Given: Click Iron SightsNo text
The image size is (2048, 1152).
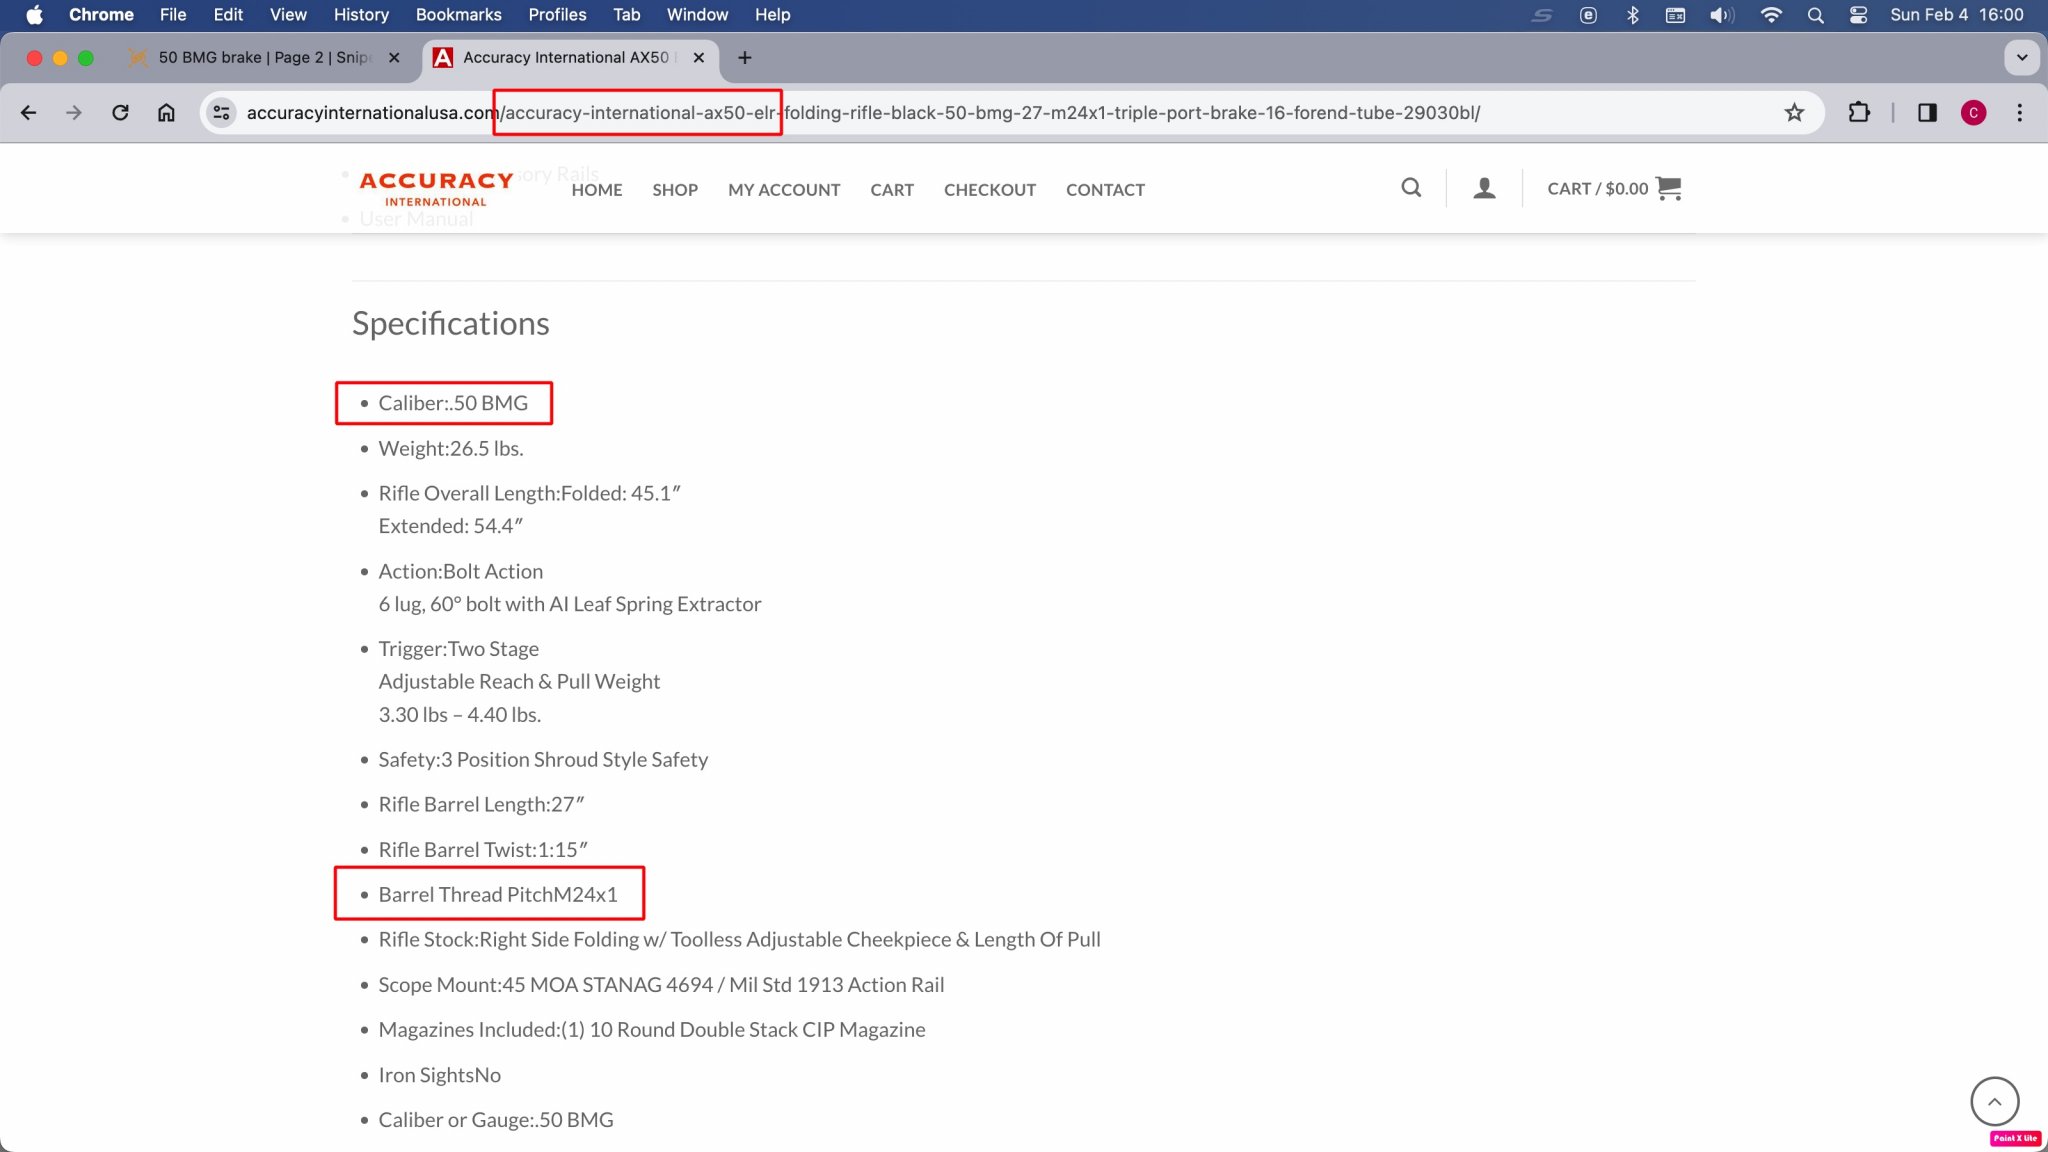Looking at the screenshot, I should (x=439, y=1075).
